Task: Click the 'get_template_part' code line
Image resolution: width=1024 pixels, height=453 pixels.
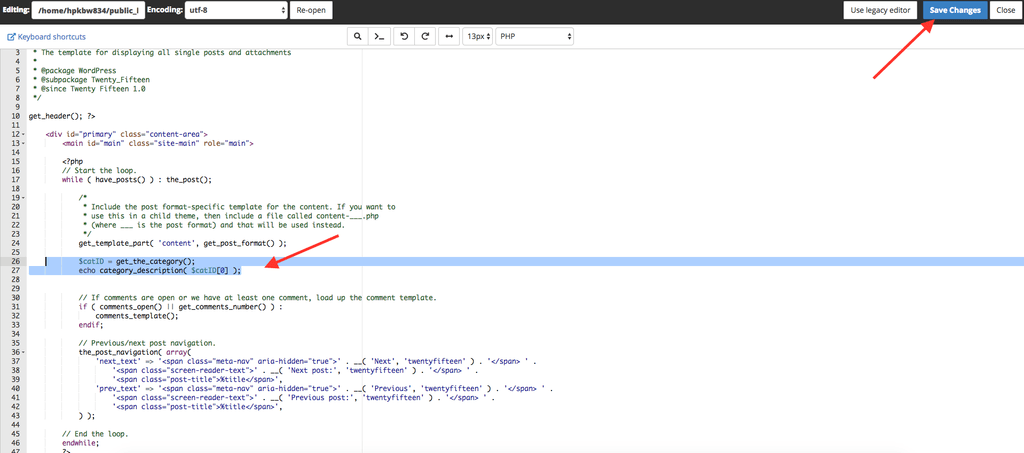Action: [182, 243]
